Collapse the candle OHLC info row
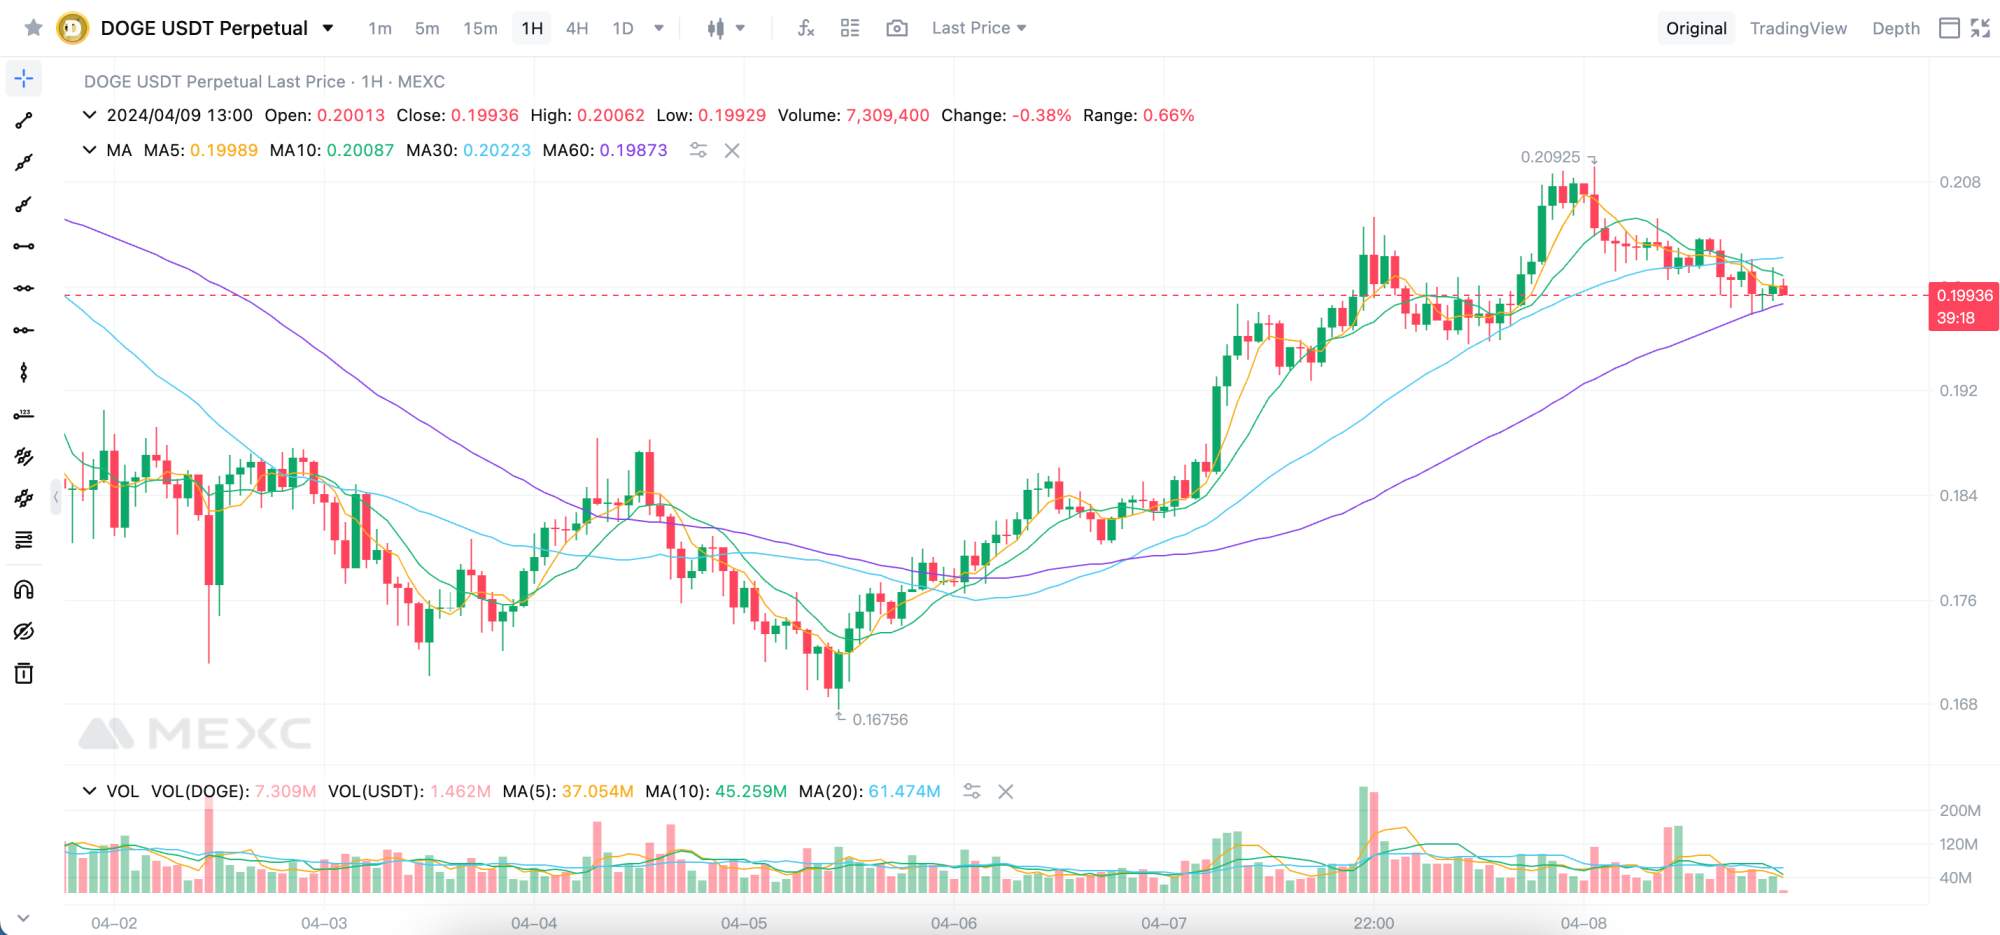This screenshot has width=2000, height=935. coord(89,115)
